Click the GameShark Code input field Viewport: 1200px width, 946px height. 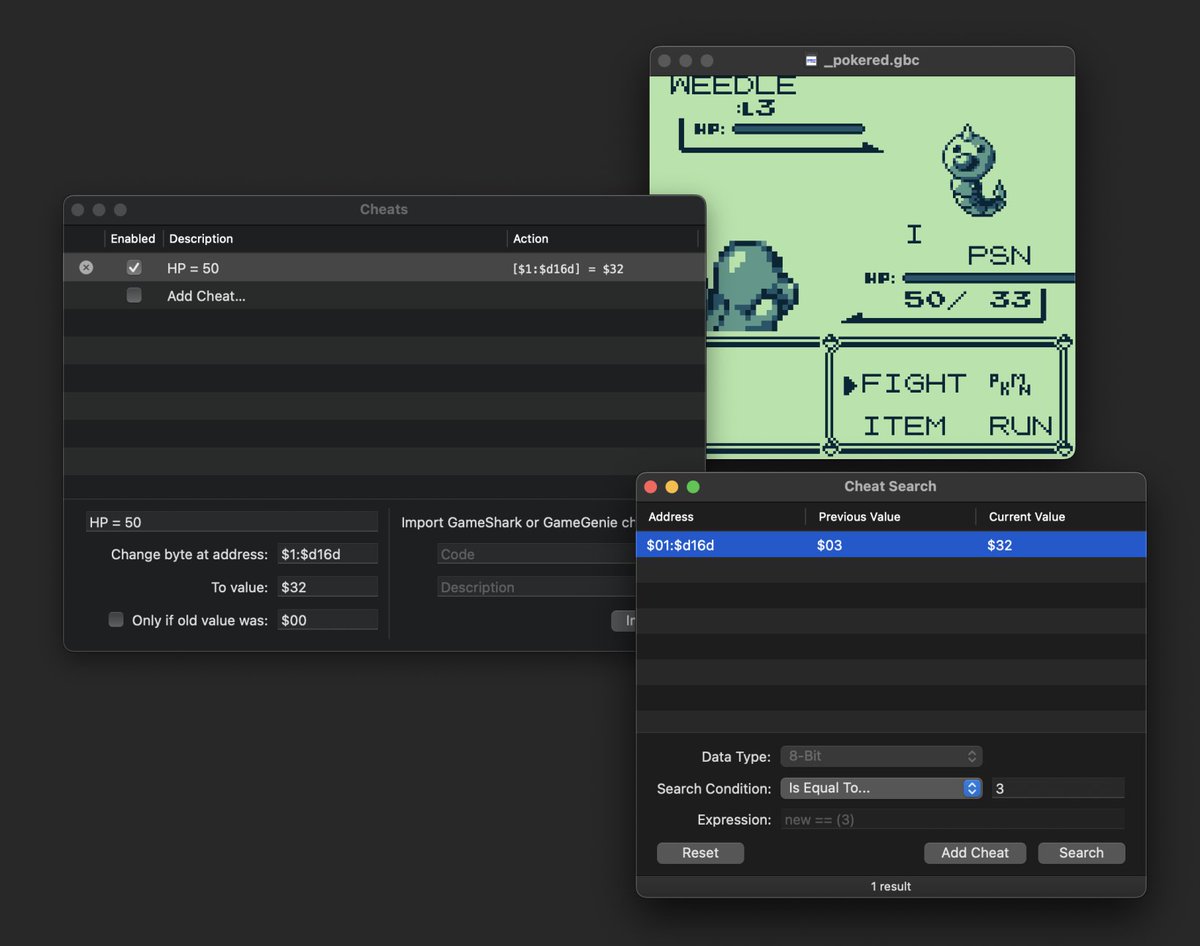pos(537,554)
